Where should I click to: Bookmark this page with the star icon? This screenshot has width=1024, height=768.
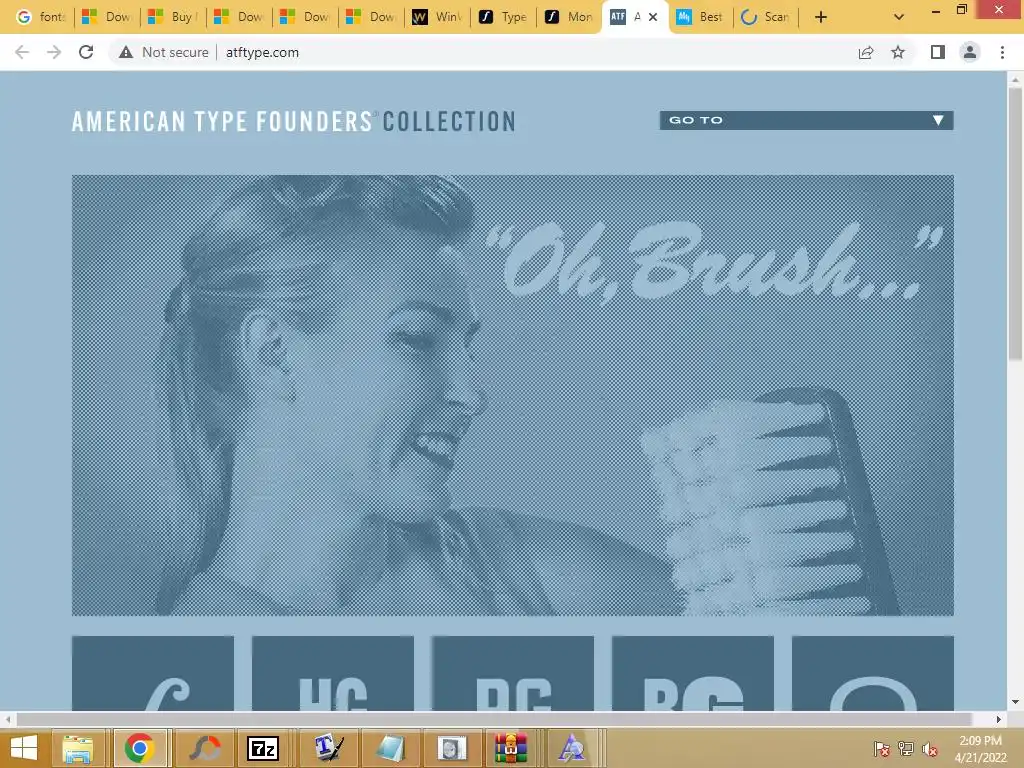[898, 52]
